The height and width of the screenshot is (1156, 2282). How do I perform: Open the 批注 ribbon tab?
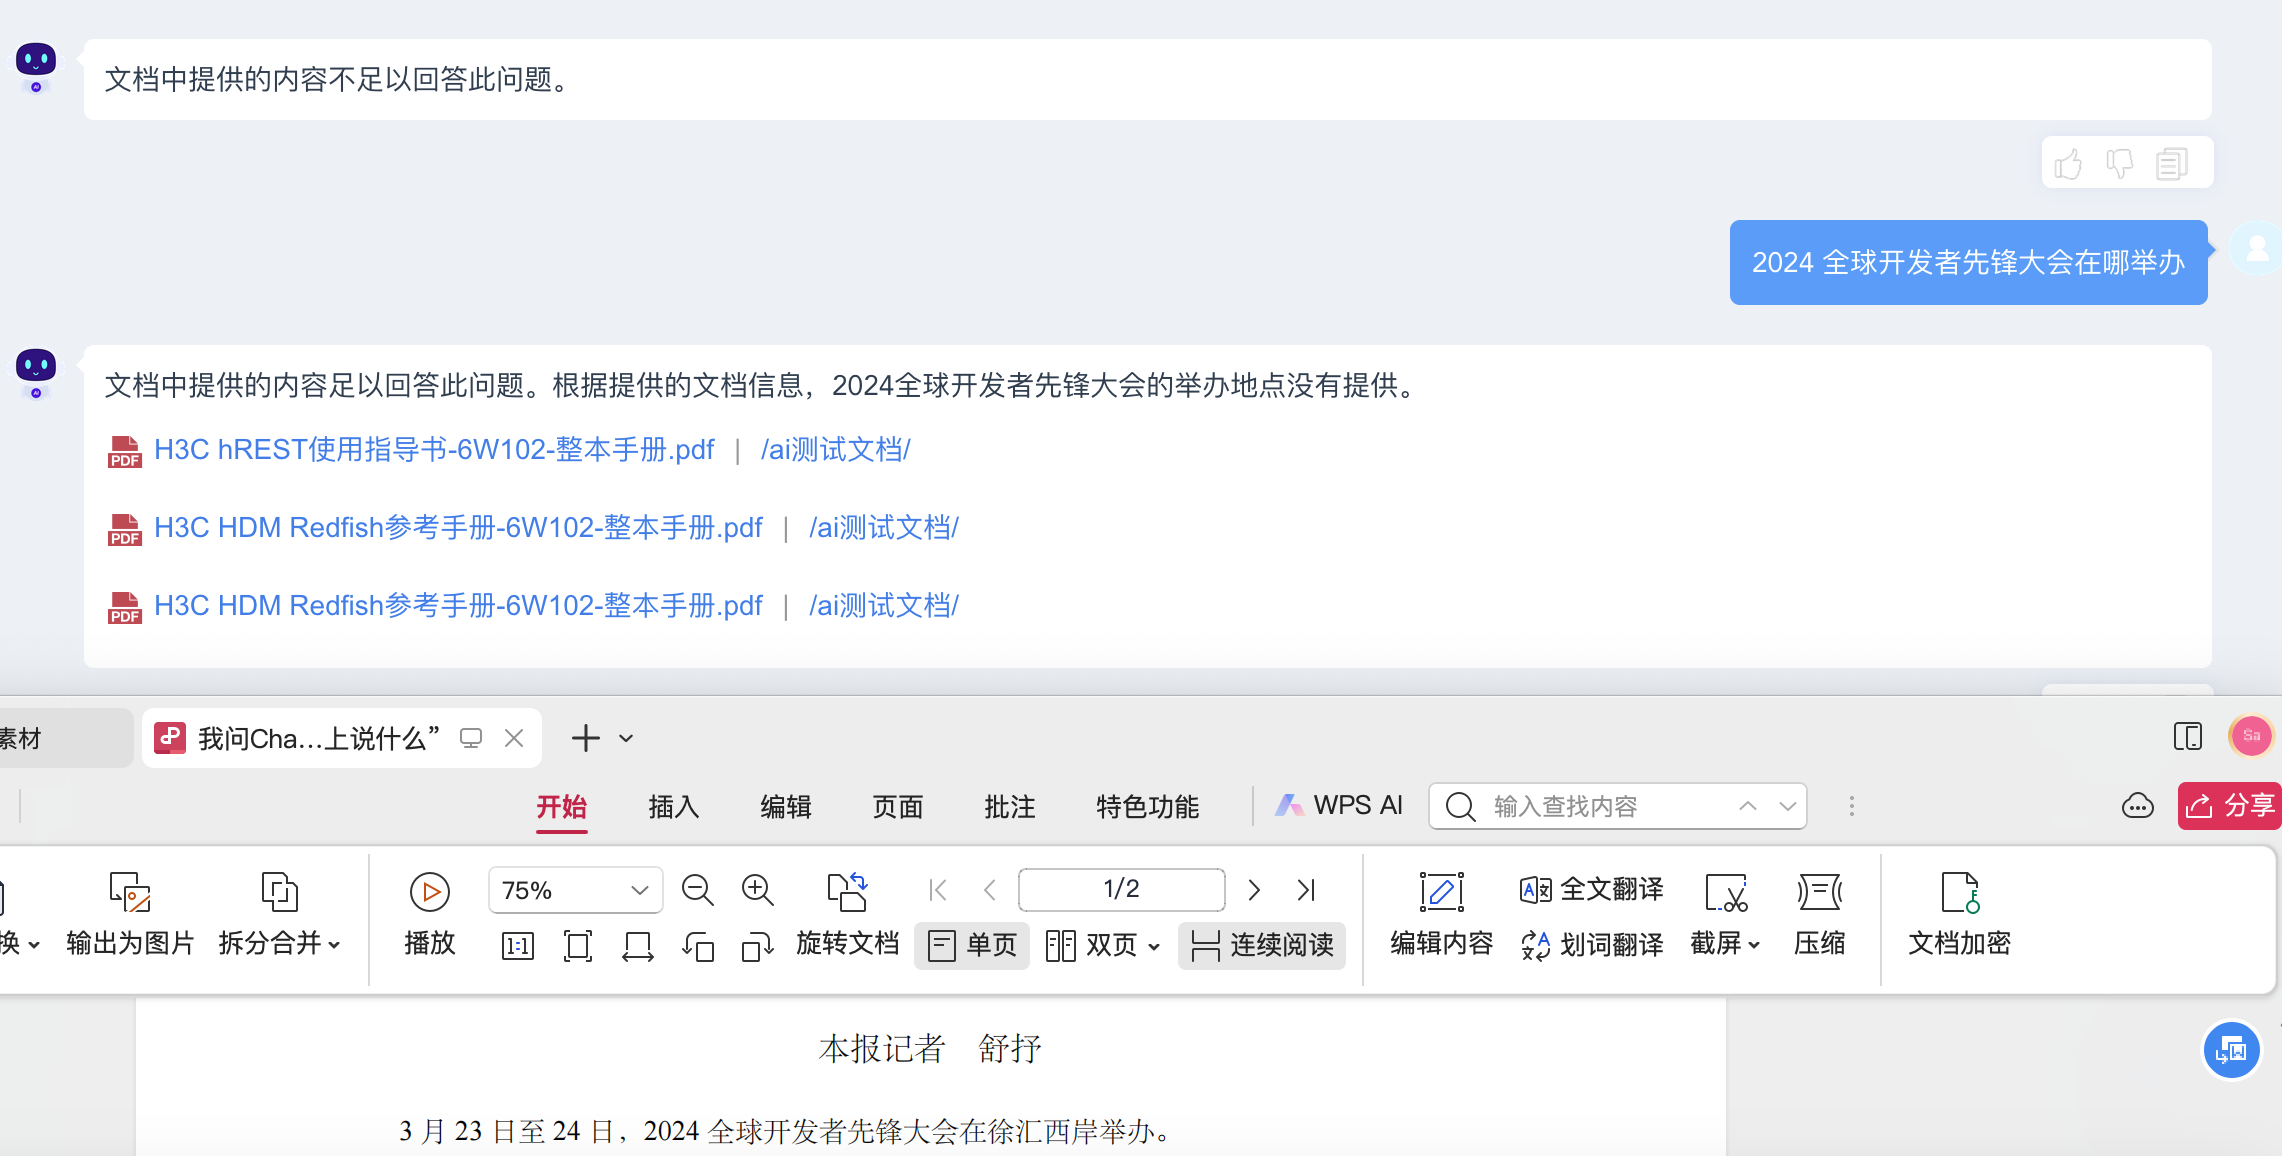[x=1010, y=806]
